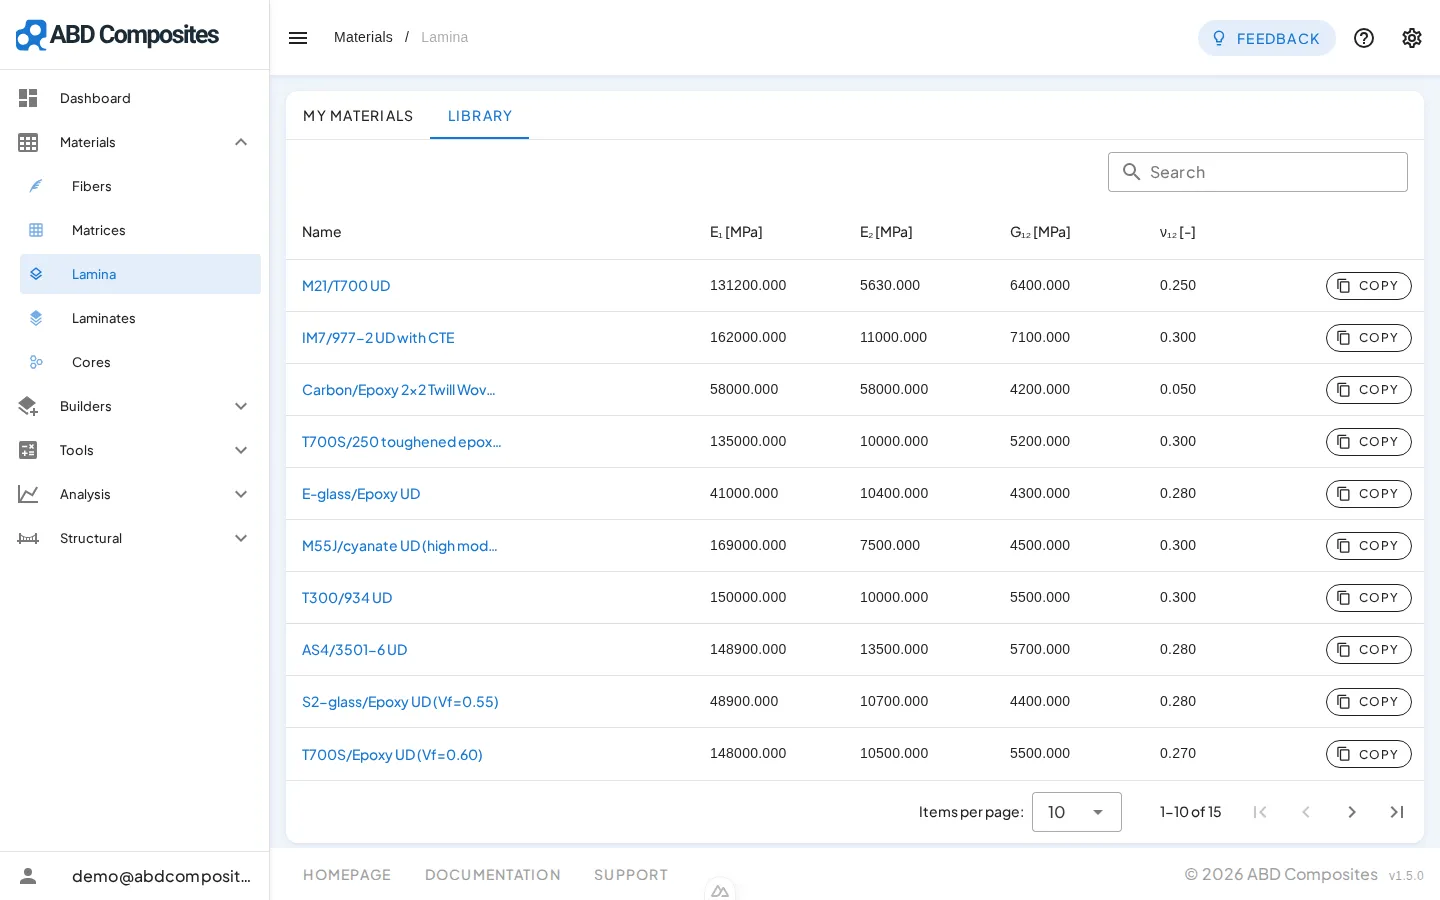The height and width of the screenshot is (900, 1440).
Task: Copy the T700S/Epoxy UD (Vf=0.60) material
Action: [x=1369, y=754]
